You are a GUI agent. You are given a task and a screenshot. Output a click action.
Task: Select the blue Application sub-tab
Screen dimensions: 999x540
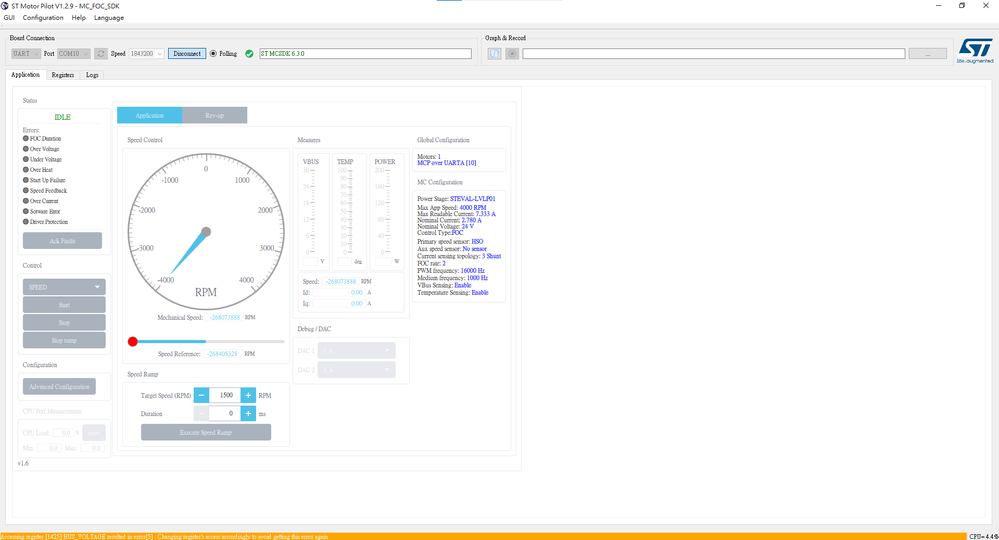pos(150,115)
